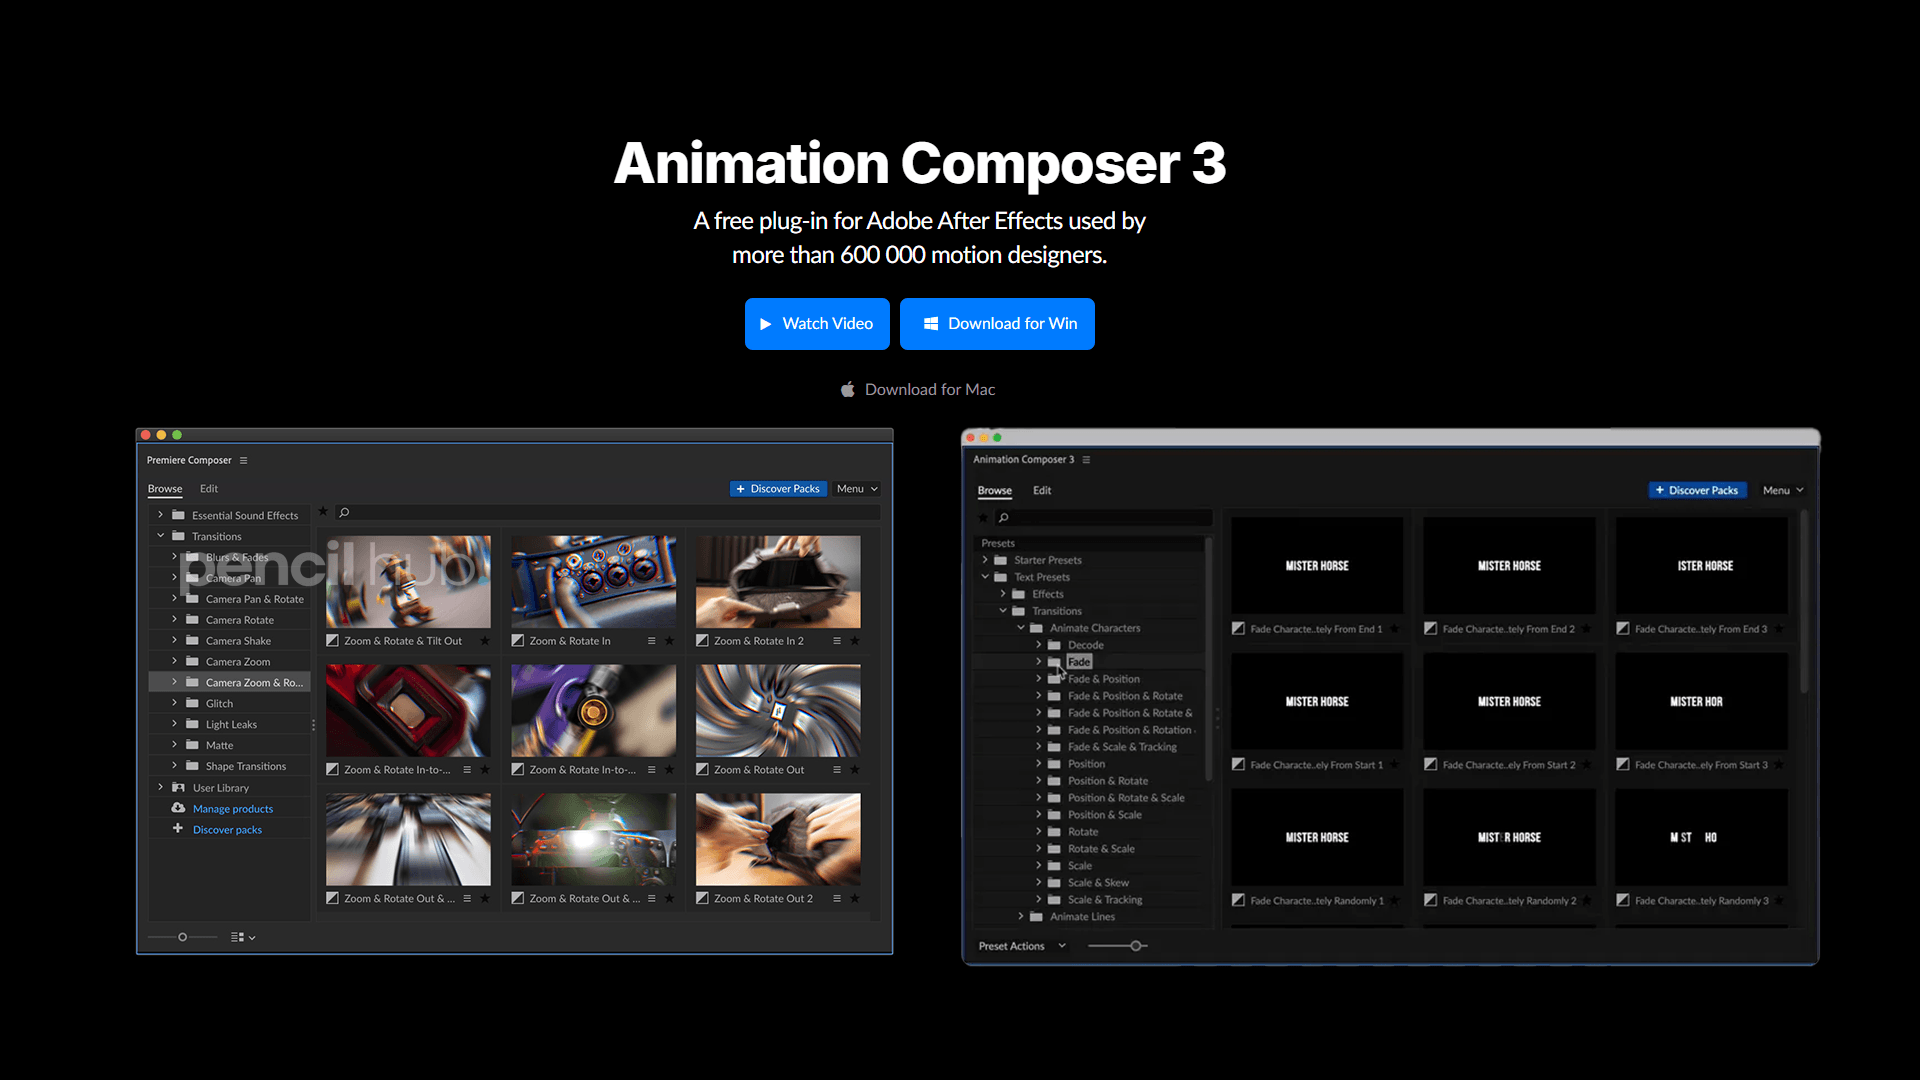Click search field in Premiere Composer panel
1920x1080 pixels.
608,513
